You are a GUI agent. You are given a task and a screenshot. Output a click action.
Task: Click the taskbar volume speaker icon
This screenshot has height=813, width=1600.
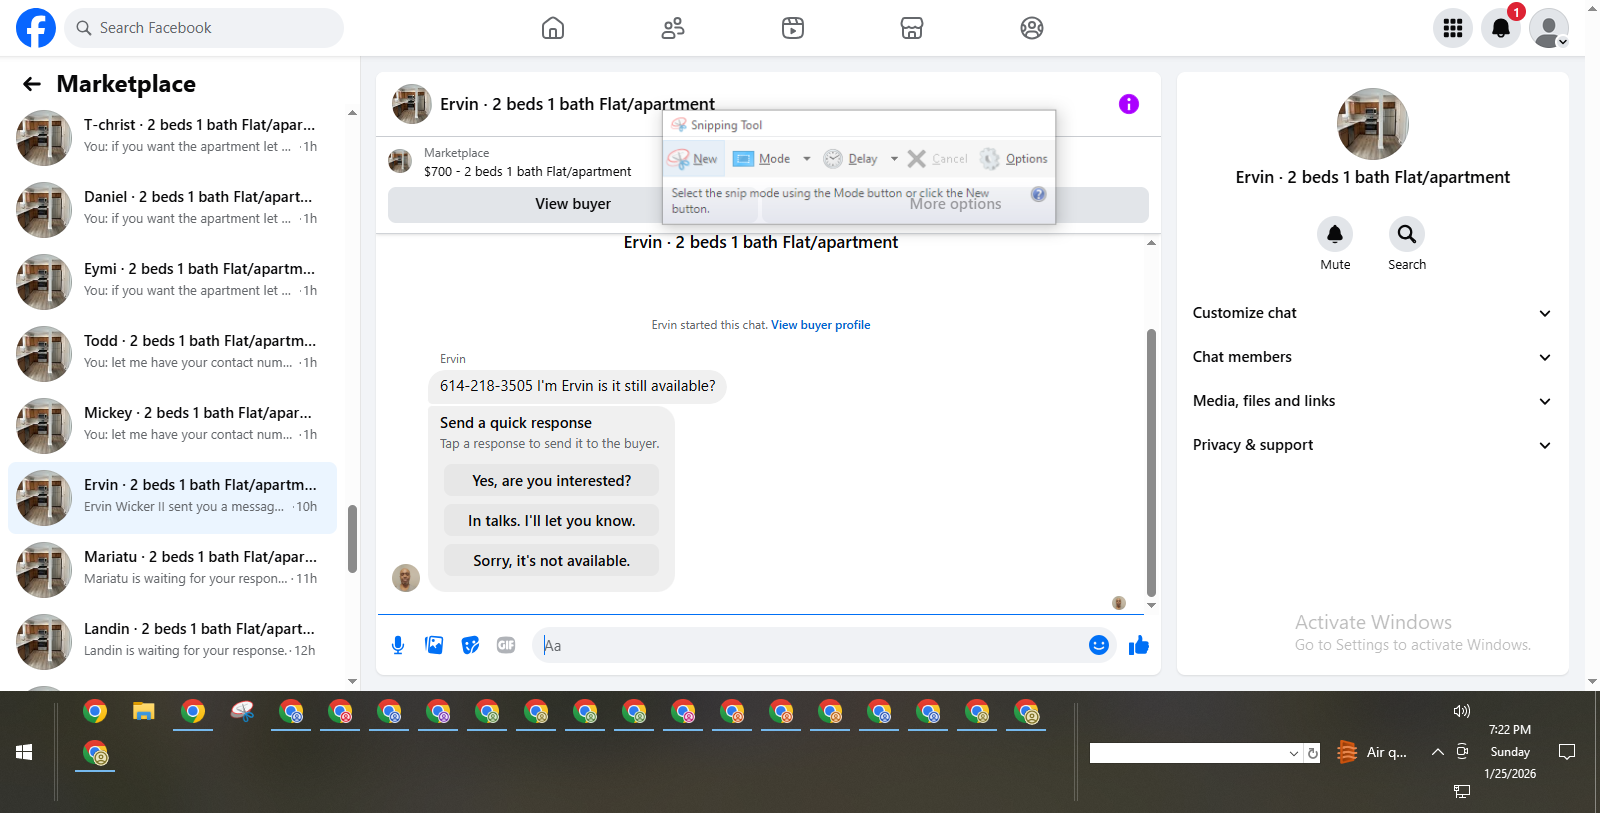1461,711
